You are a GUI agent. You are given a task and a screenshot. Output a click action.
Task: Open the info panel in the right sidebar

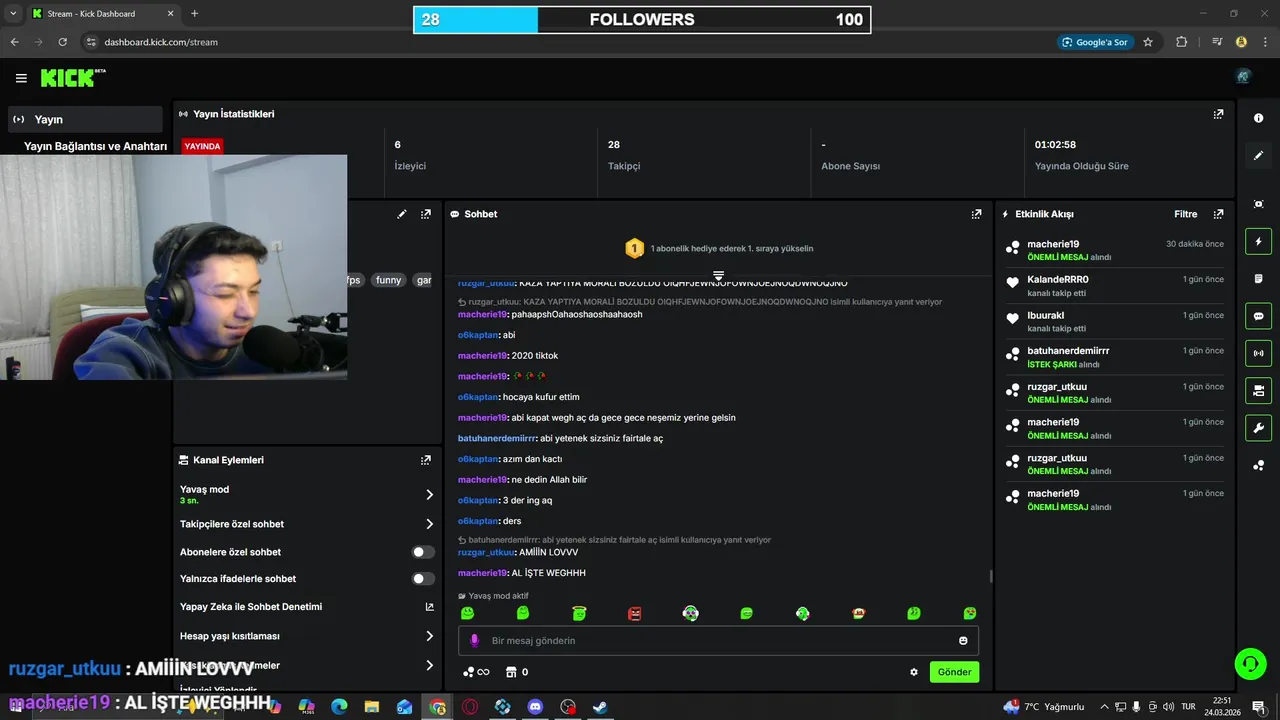pos(1258,118)
